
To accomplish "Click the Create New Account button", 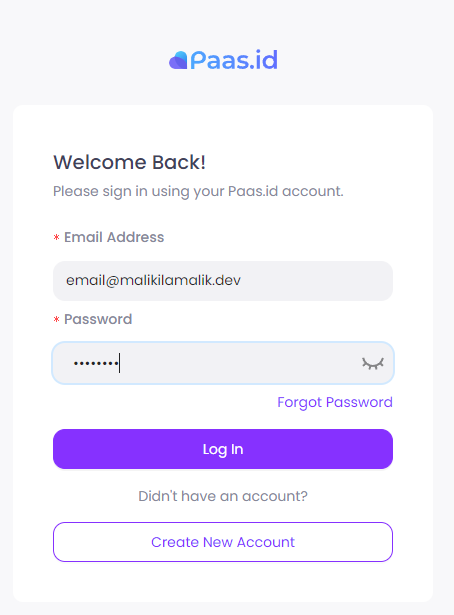I will (223, 542).
